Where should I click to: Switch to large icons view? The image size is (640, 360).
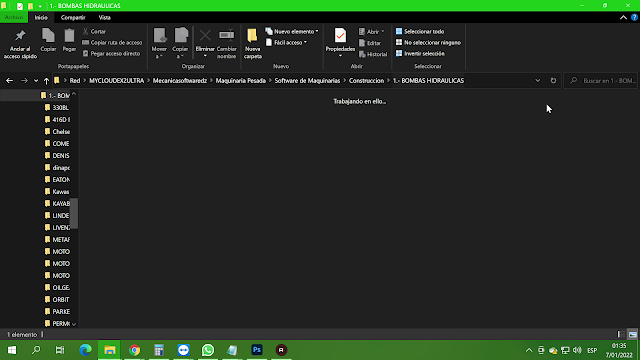(x=633, y=334)
